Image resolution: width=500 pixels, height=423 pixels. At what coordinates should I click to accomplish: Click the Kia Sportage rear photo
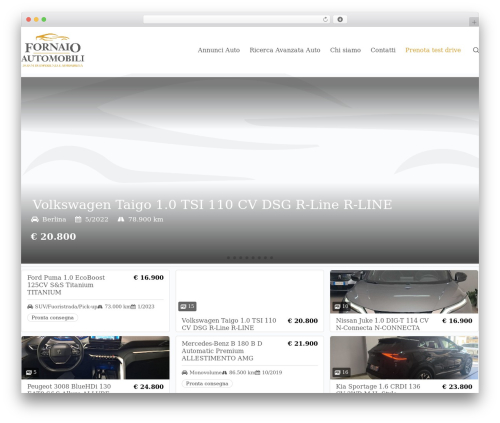tap(404, 358)
